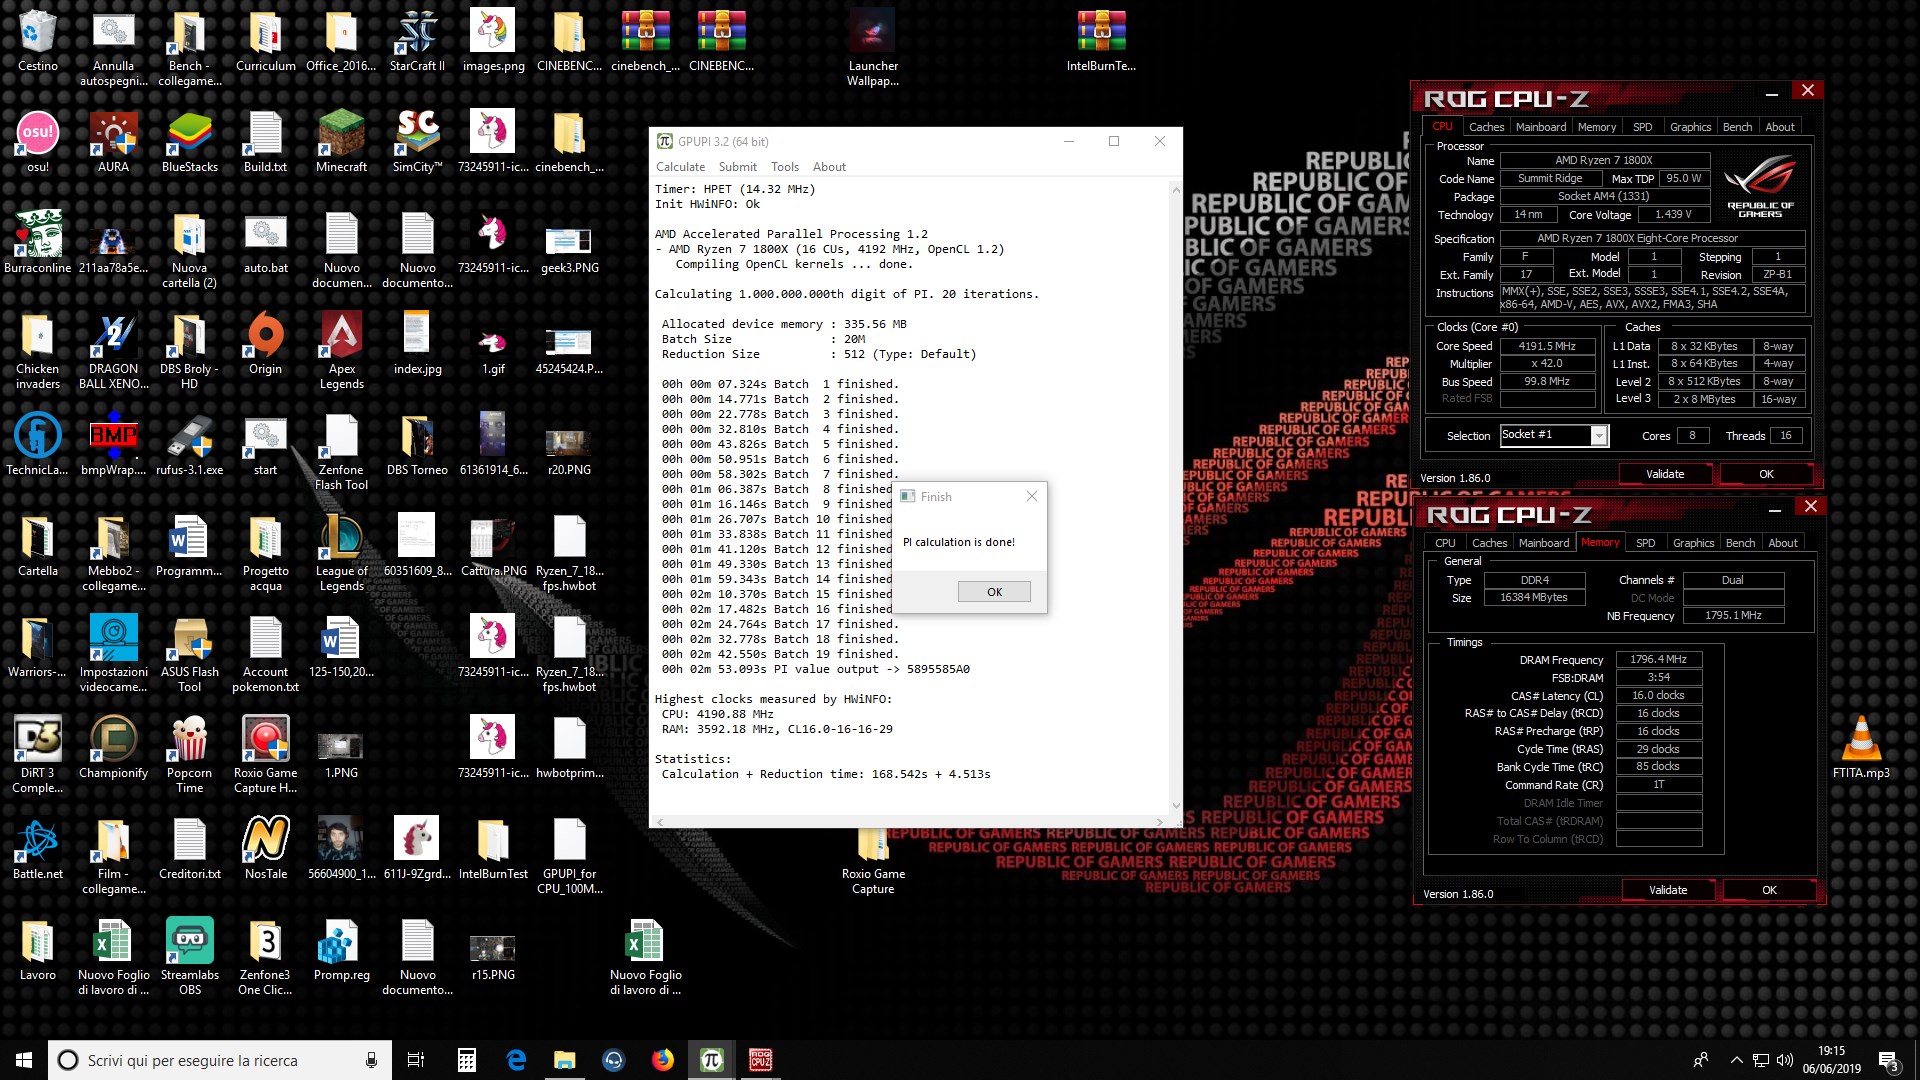Switch to Memory tab in upper CPU-Z
This screenshot has height=1080, width=1920.
[x=1597, y=127]
